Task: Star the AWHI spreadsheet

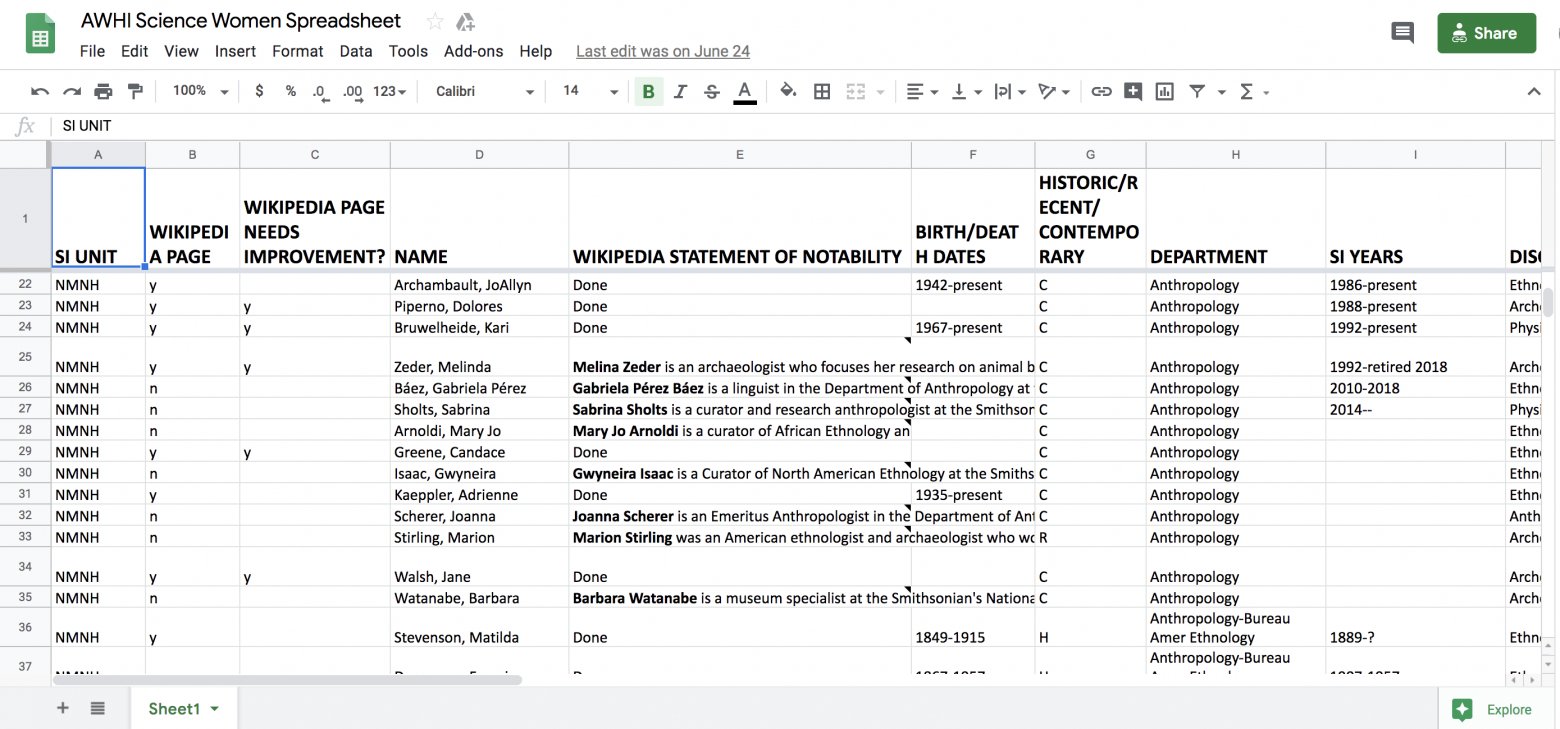Action: coord(434,21)
